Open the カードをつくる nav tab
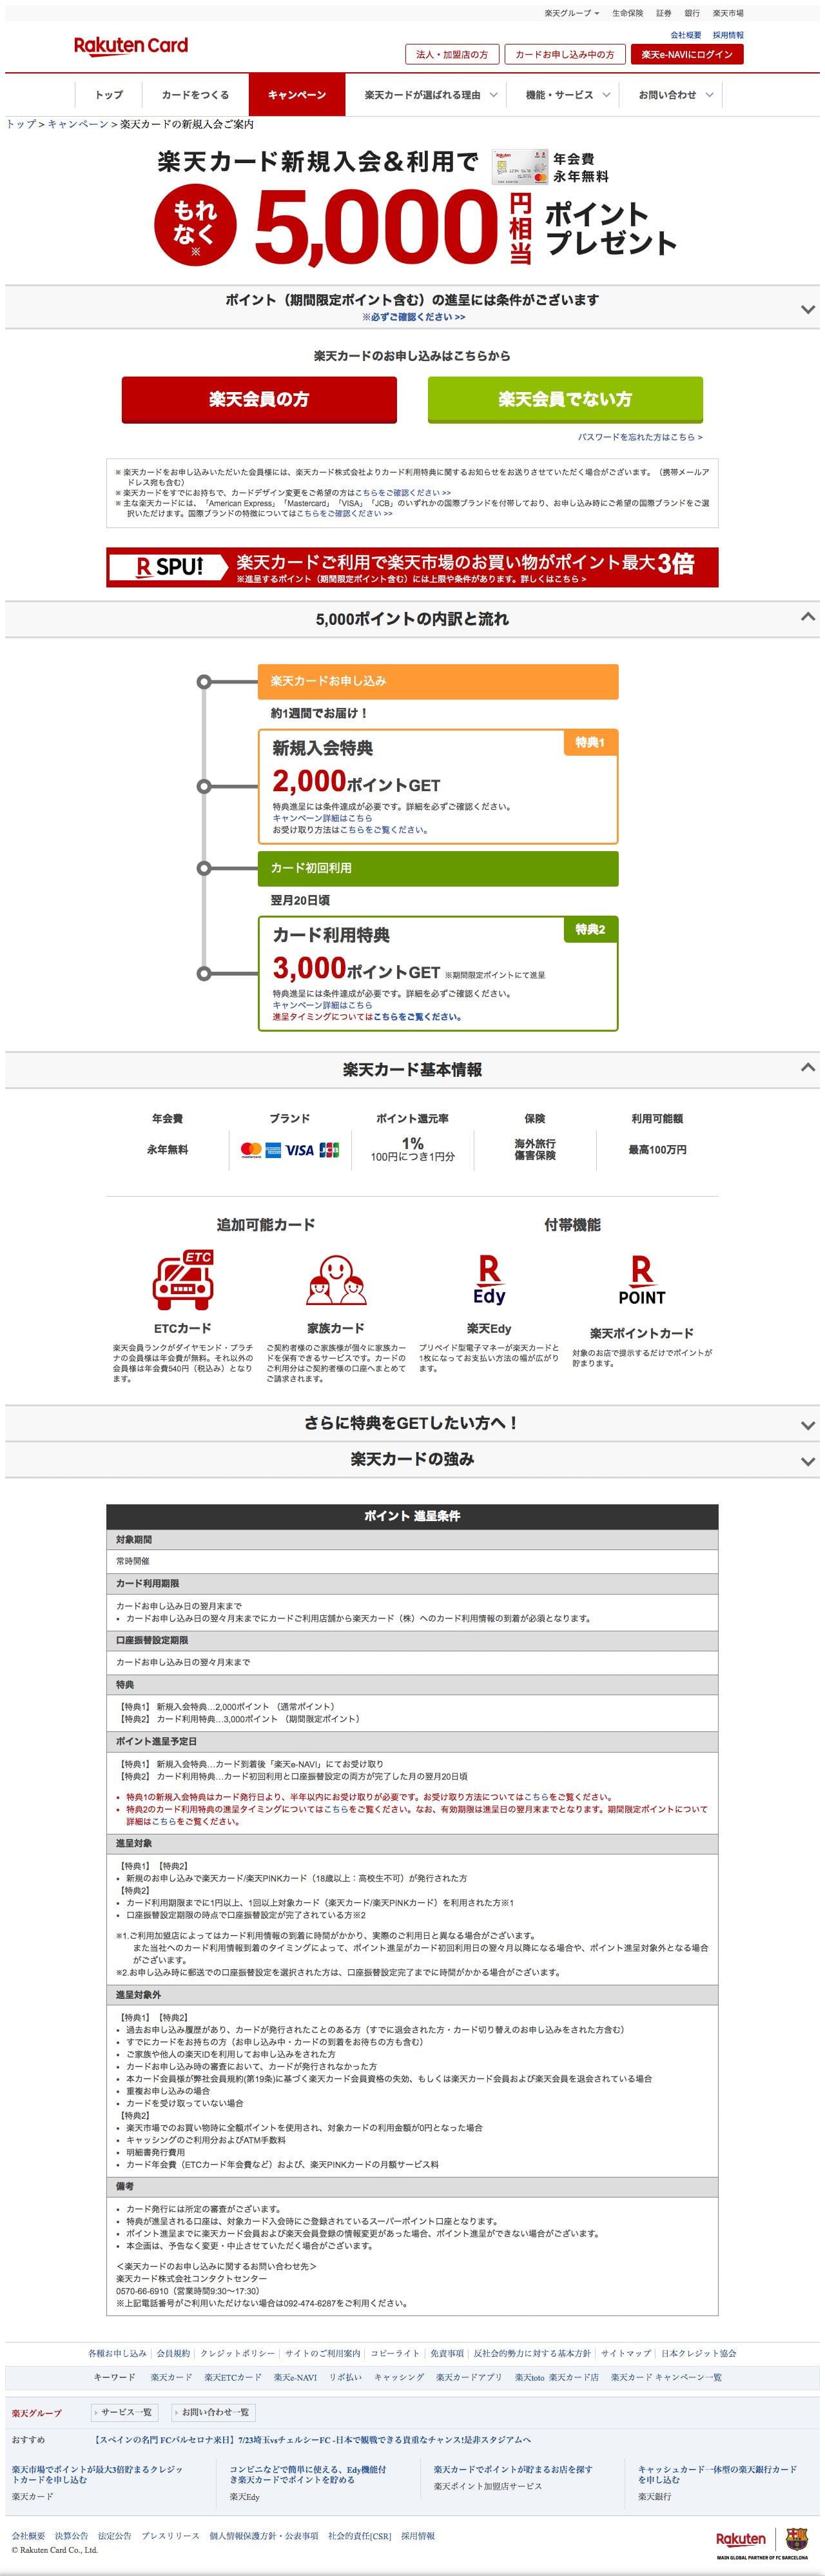The height and width of the screenshot is (2576, 825). (195, 95)
